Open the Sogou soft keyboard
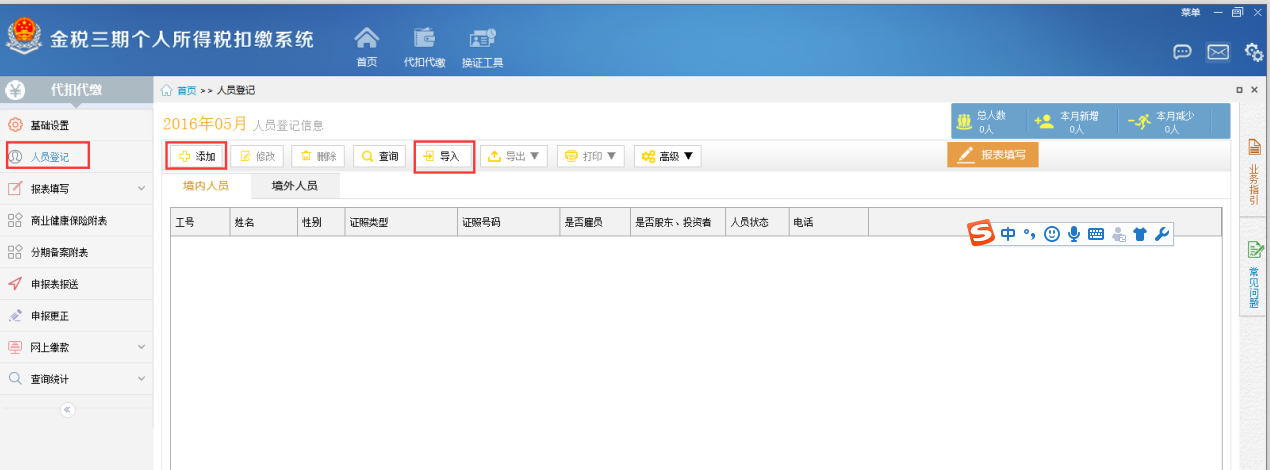1270x470 pixels. pyautogui.click(x=1096, y=234)
